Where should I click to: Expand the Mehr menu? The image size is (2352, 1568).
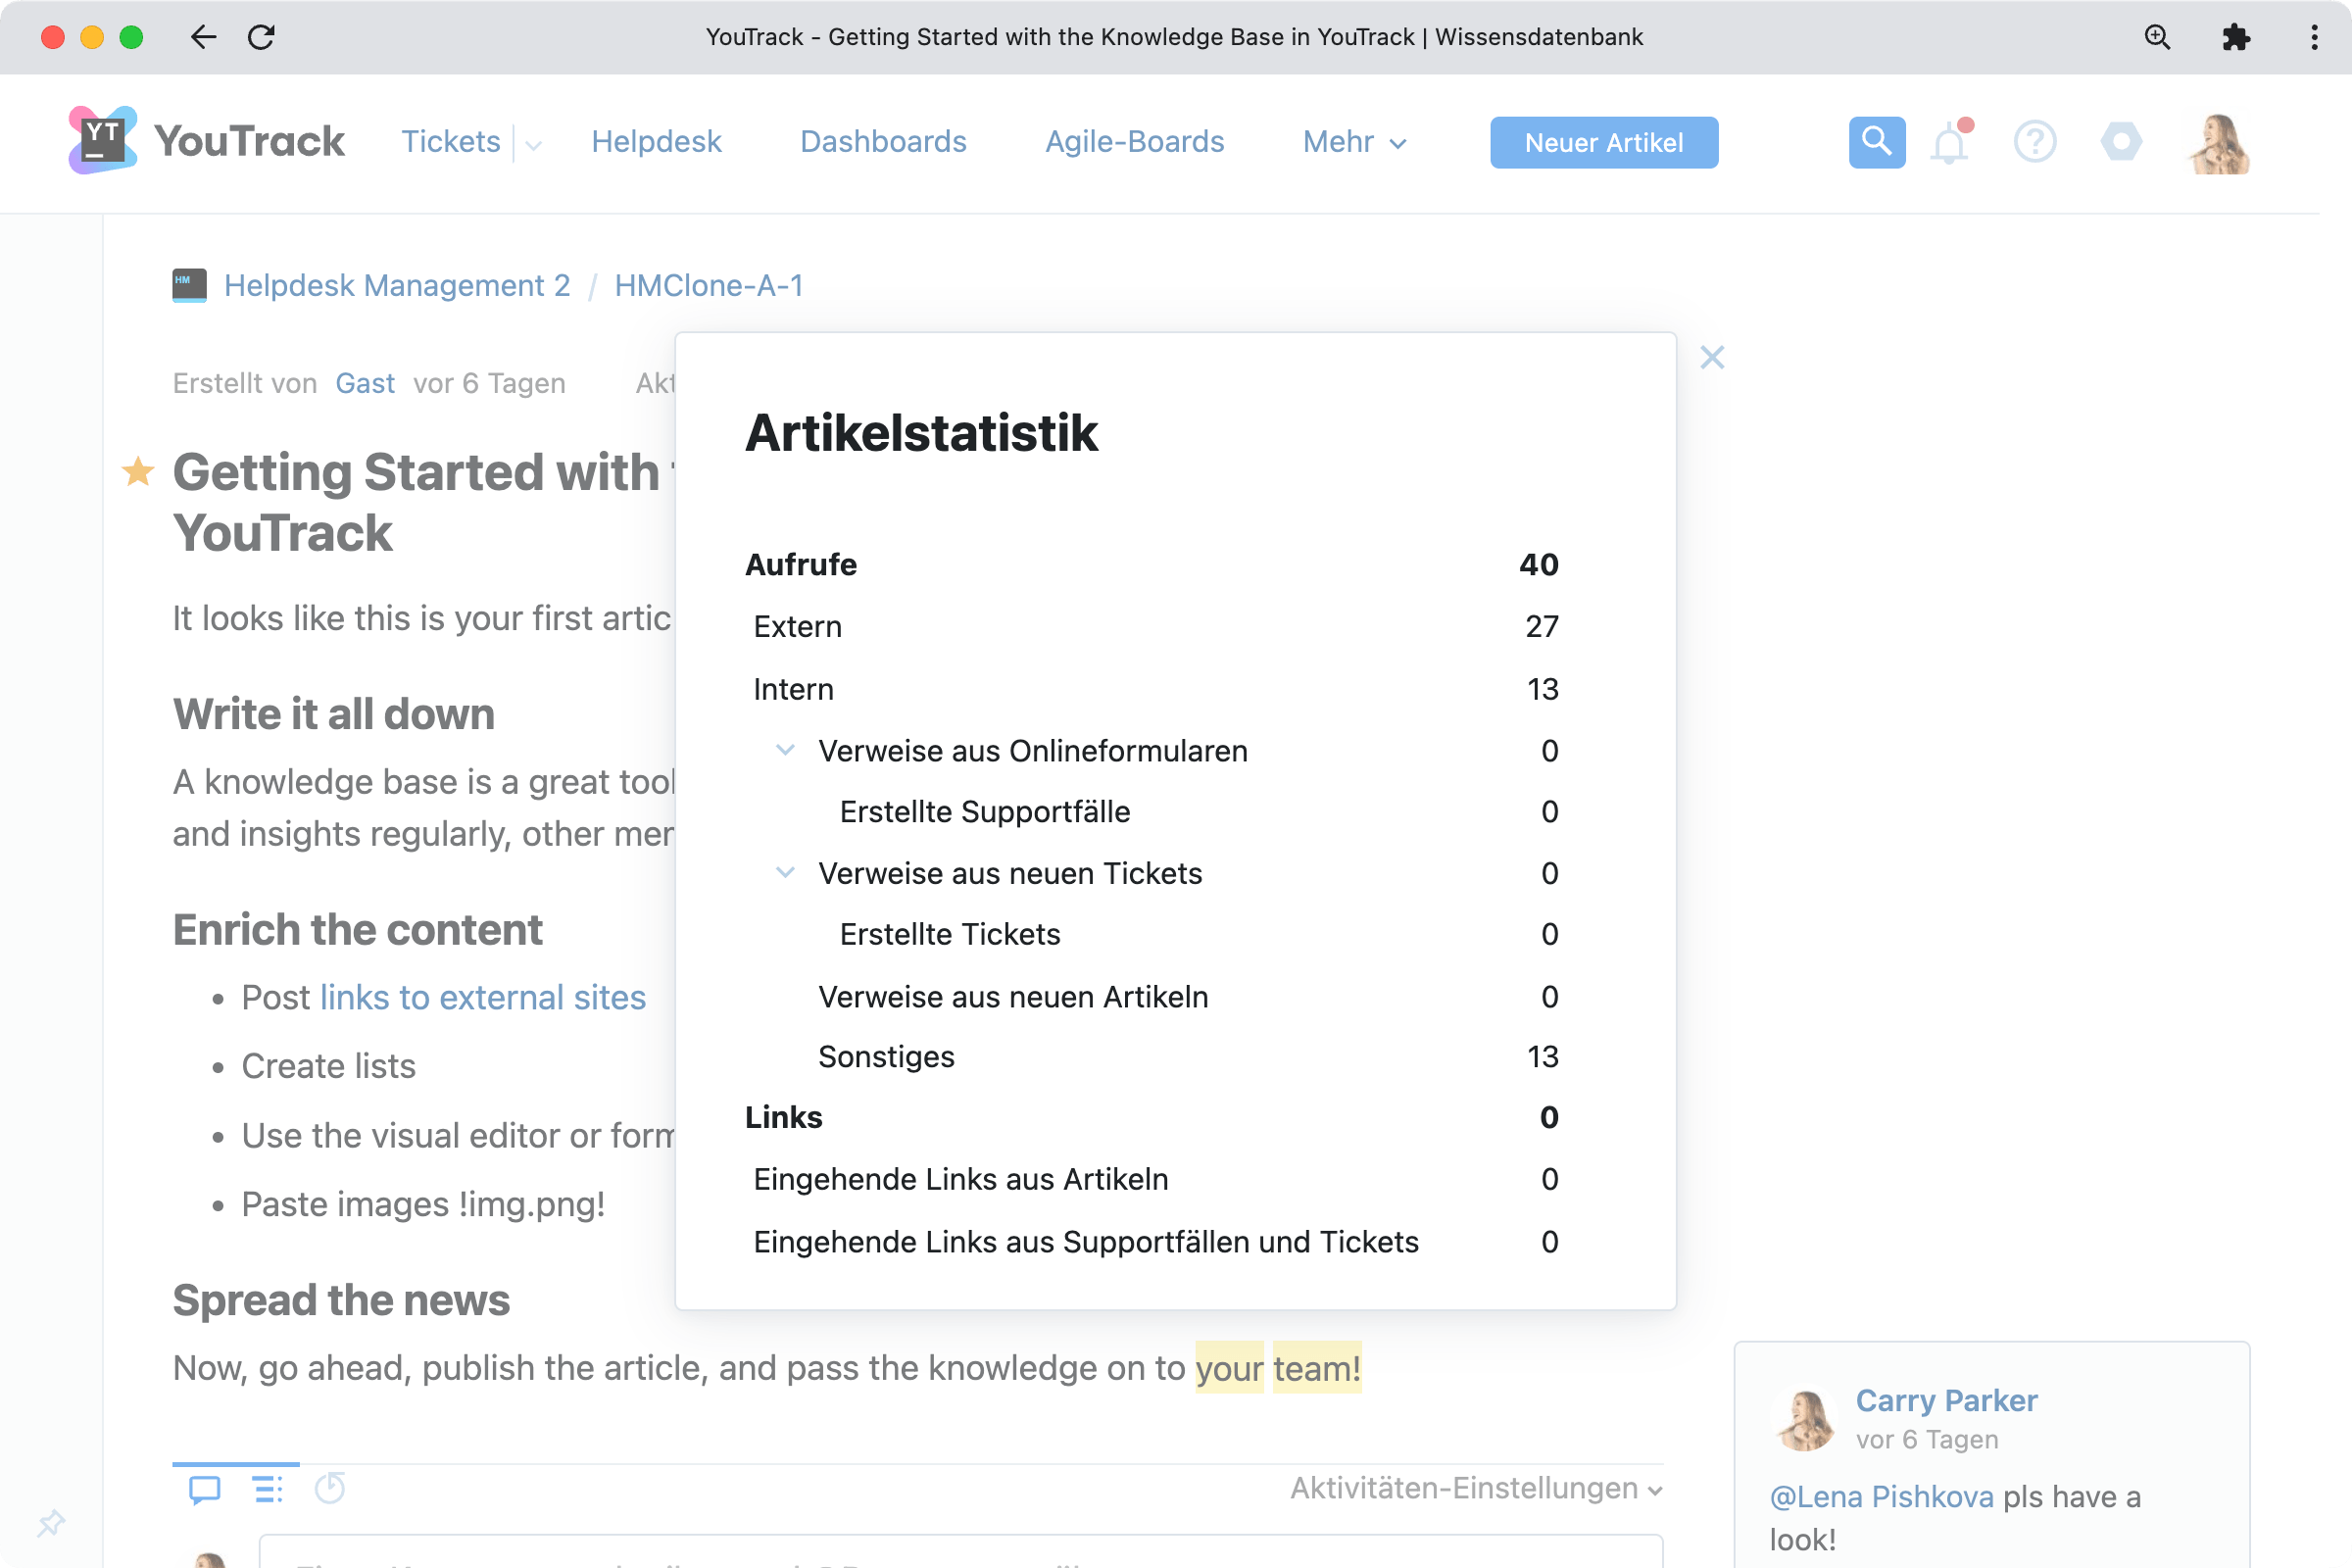(1353, 142)
